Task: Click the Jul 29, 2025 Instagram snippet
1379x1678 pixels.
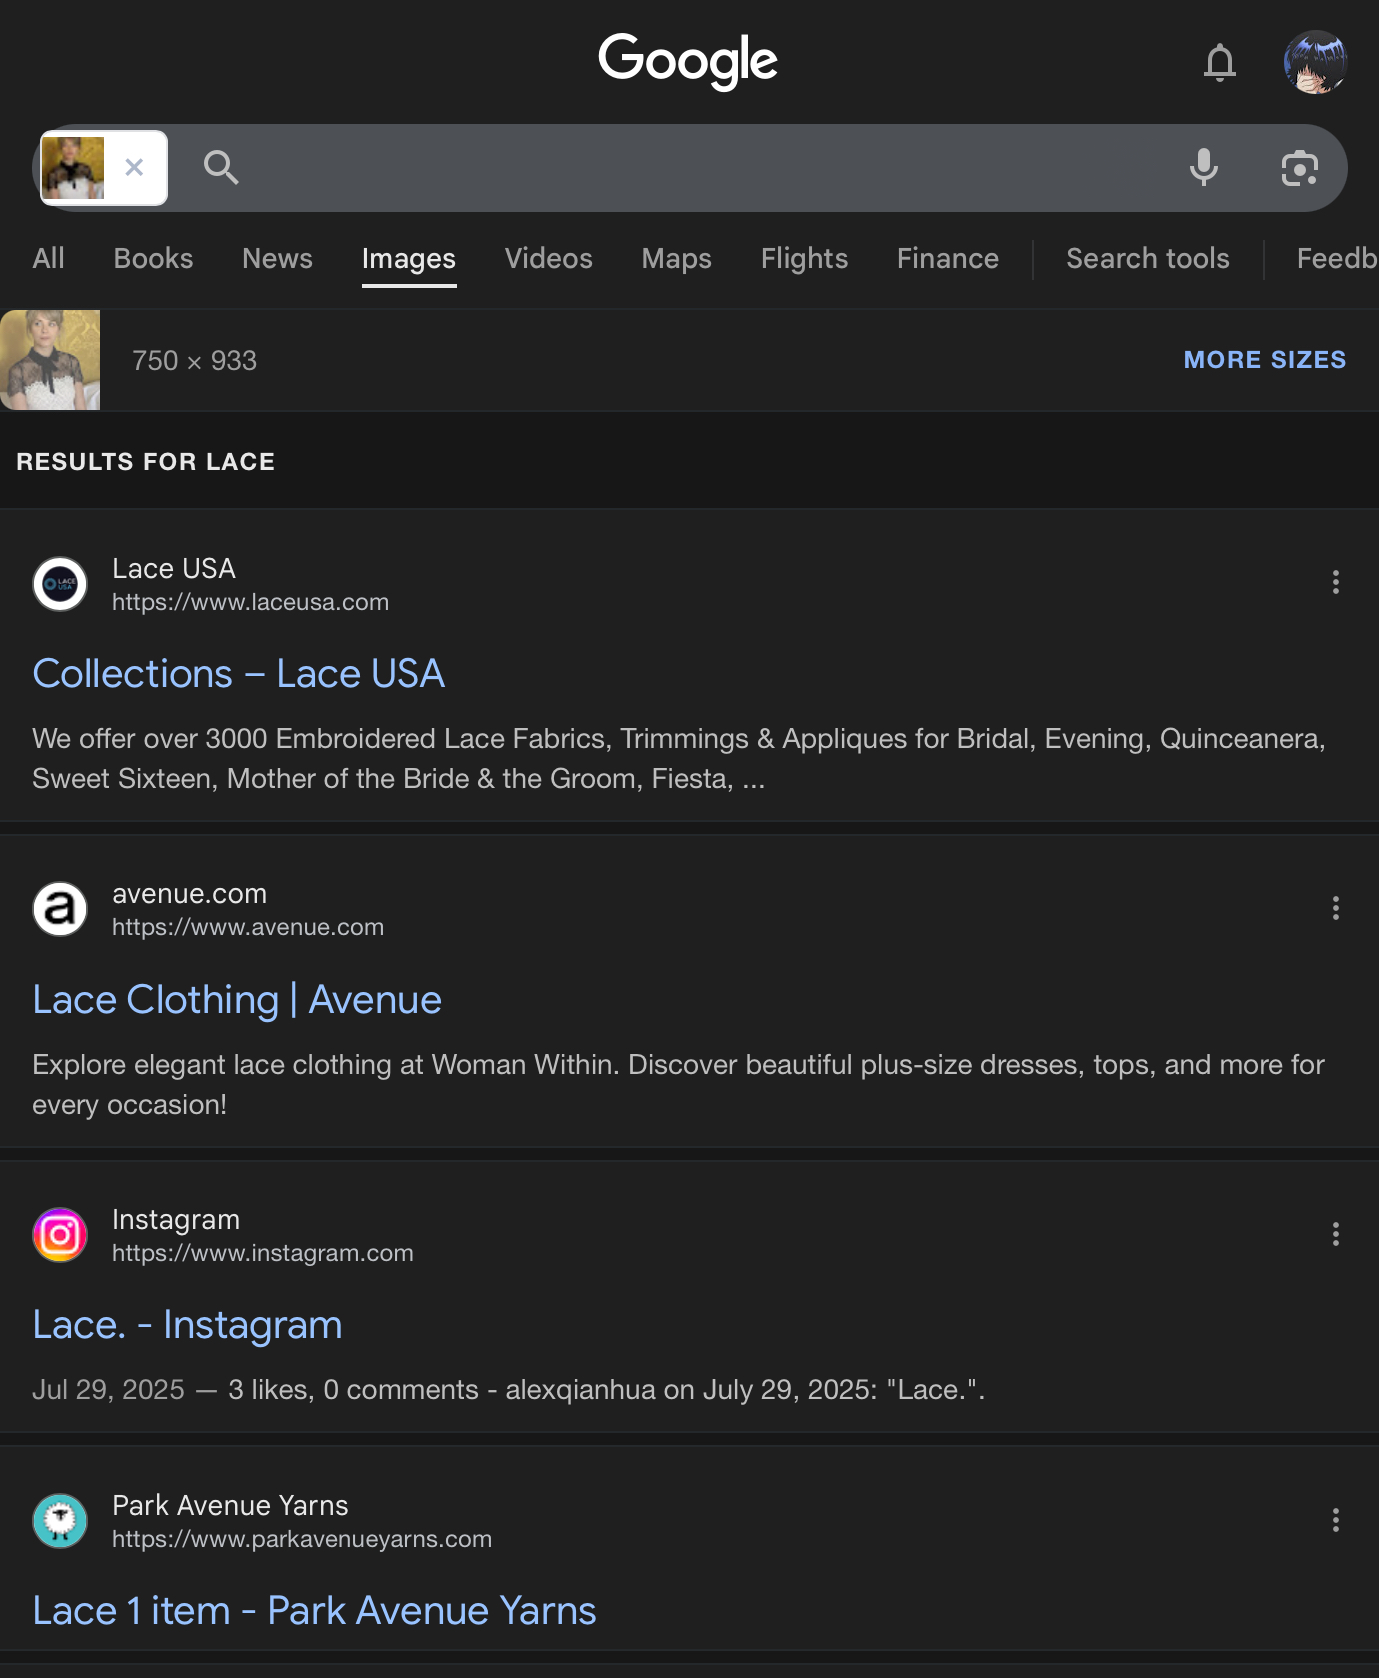Action: pyautogui.click(x=509, y=1390)
